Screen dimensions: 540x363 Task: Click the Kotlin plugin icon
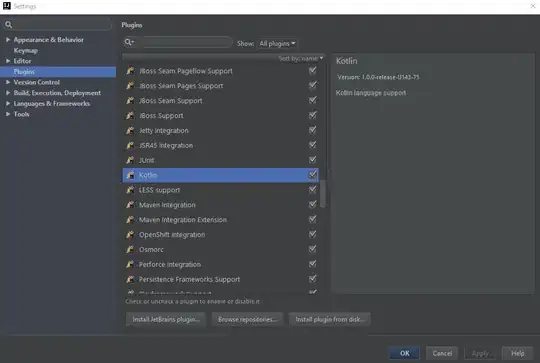130,175
